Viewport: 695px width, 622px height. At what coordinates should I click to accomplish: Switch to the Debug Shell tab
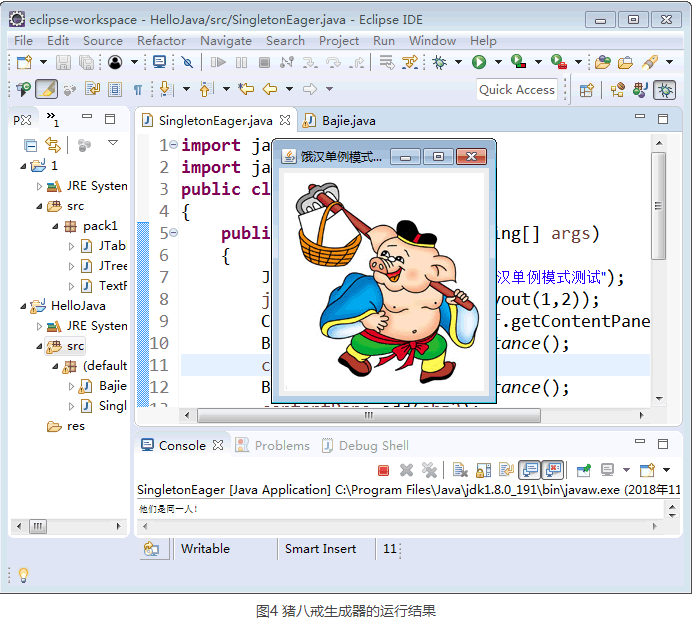pos(365,446)
